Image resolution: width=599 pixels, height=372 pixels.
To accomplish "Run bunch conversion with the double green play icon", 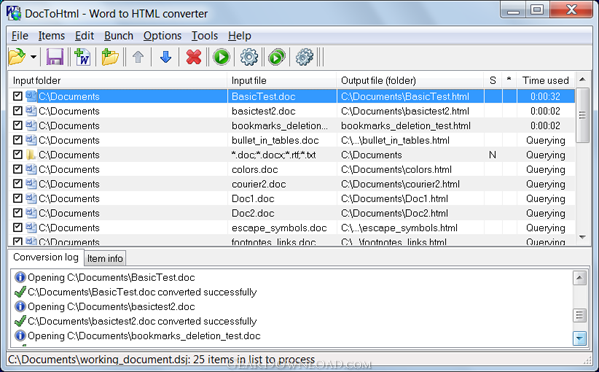I will (x=277, y=57).
